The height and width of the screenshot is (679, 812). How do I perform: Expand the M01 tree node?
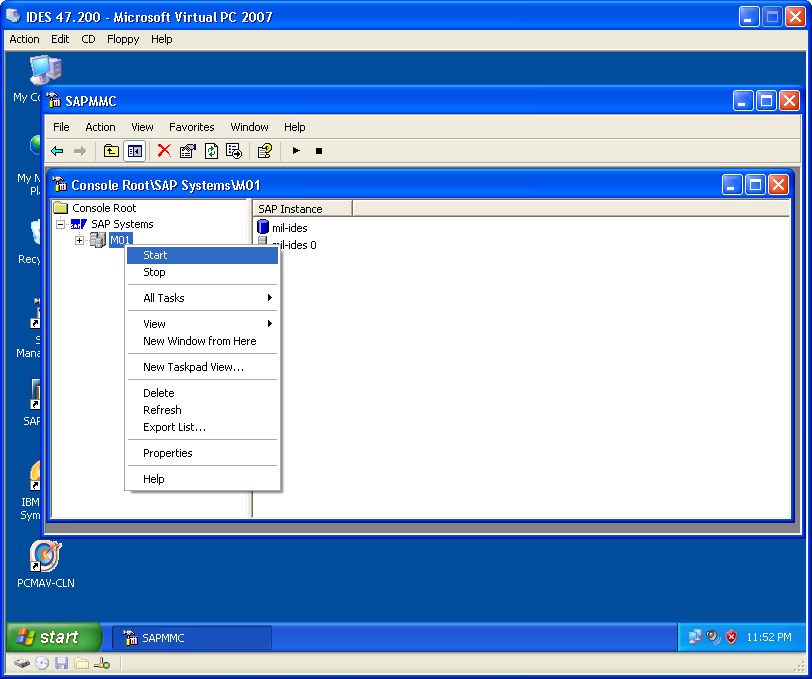(x=80, y=240)
